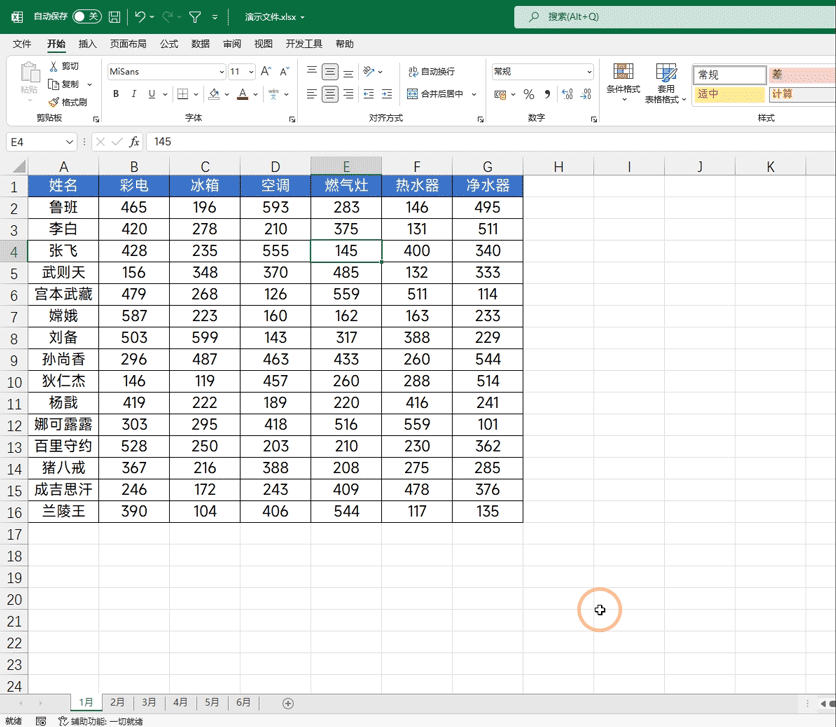836x727 pixels.
Task: Switch to the 3月 sheet tab
Action: (x=149, y=702)
